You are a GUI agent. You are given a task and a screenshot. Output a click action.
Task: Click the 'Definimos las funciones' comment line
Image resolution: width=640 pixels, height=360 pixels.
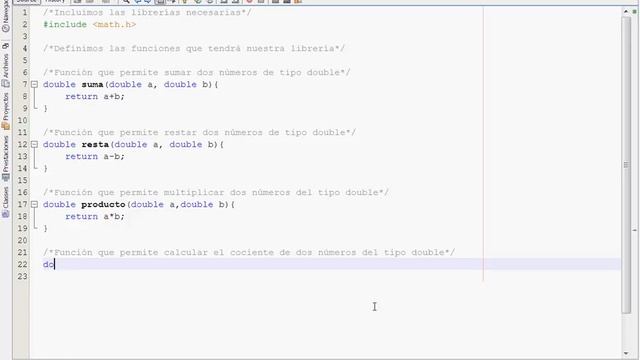coord(194,49)
